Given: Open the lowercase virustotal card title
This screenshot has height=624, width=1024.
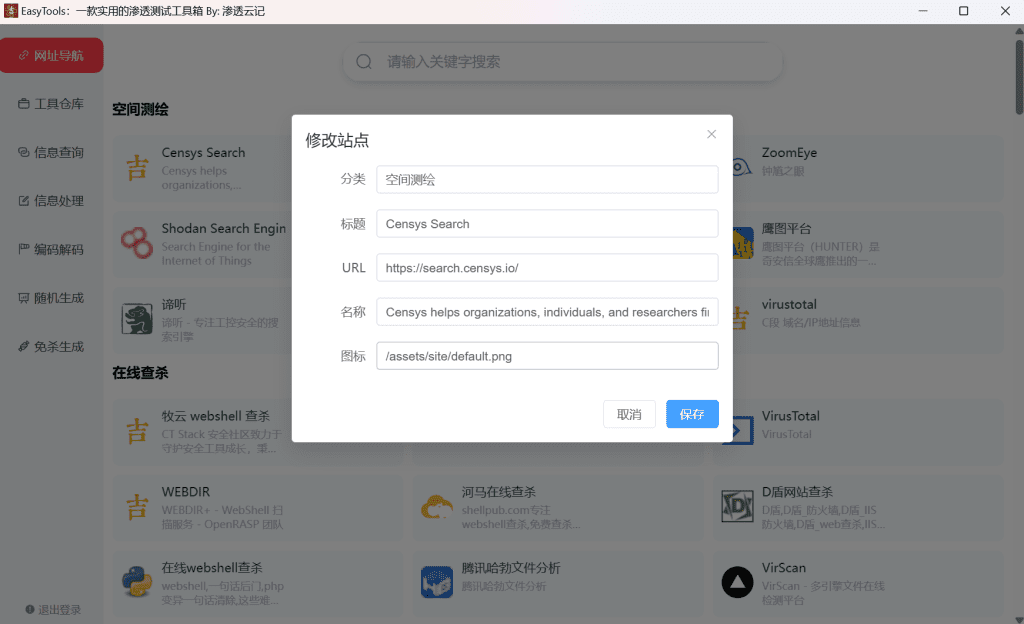Looking at the screenshot, I should (x=789, y=304).
